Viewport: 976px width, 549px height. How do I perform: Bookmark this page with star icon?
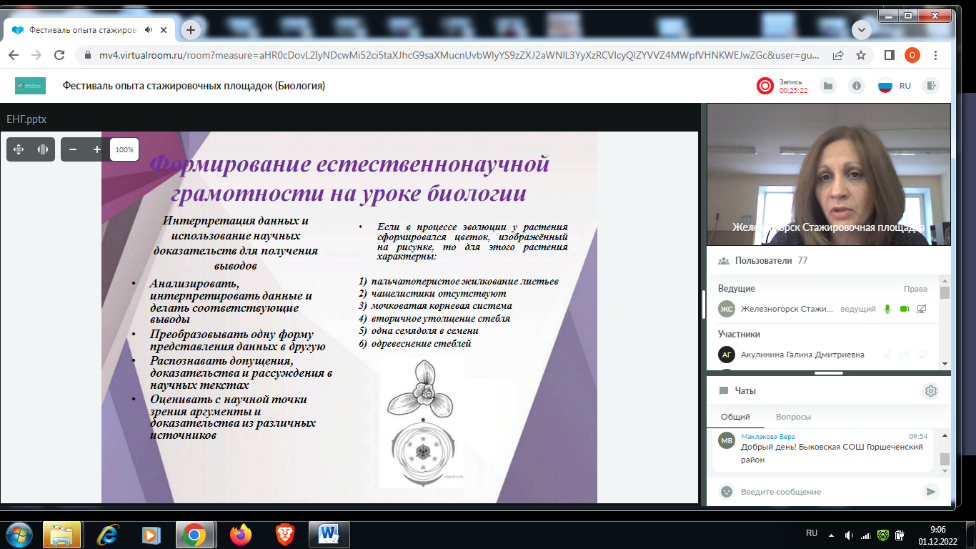click(x=861, y=55)
